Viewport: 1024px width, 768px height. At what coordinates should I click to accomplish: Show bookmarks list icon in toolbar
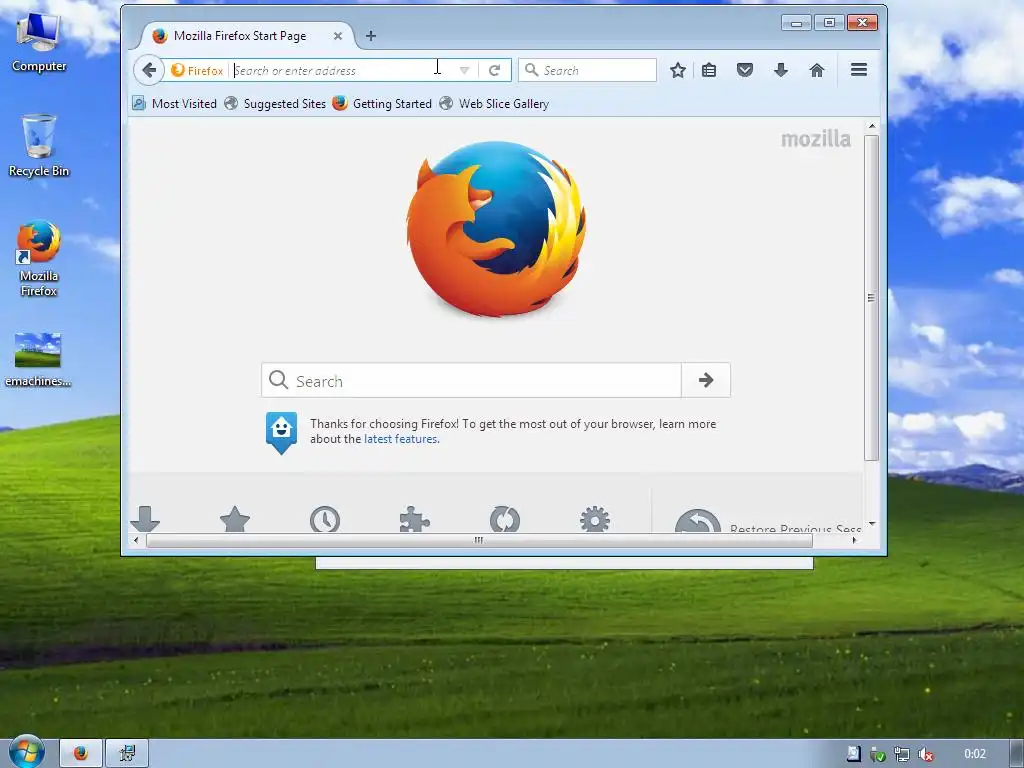coord(709,70)
